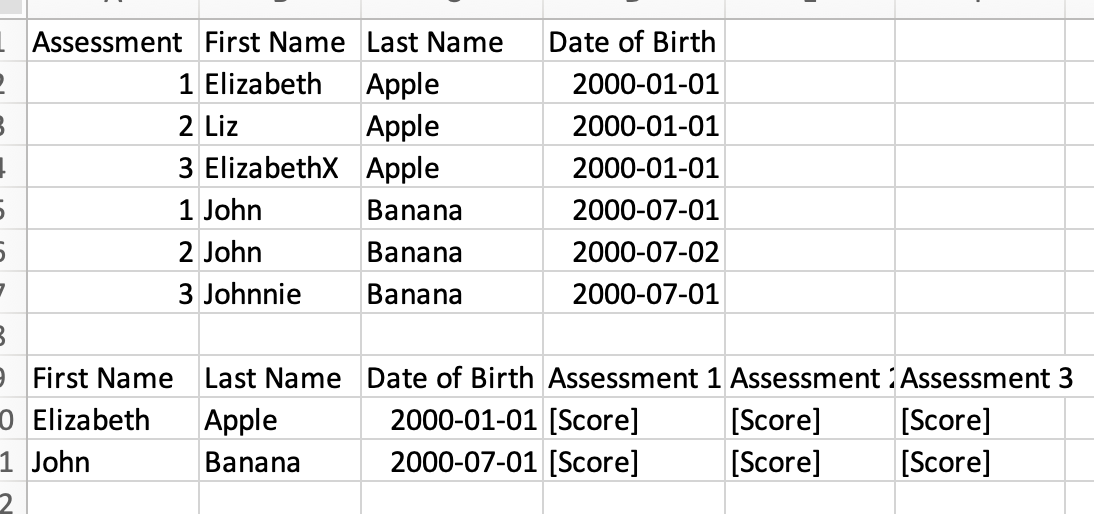The height and width of the screenshot is (514, 1094).
Task: Click John's [Score] cell under Assessment 3
Action: [945, 462]
